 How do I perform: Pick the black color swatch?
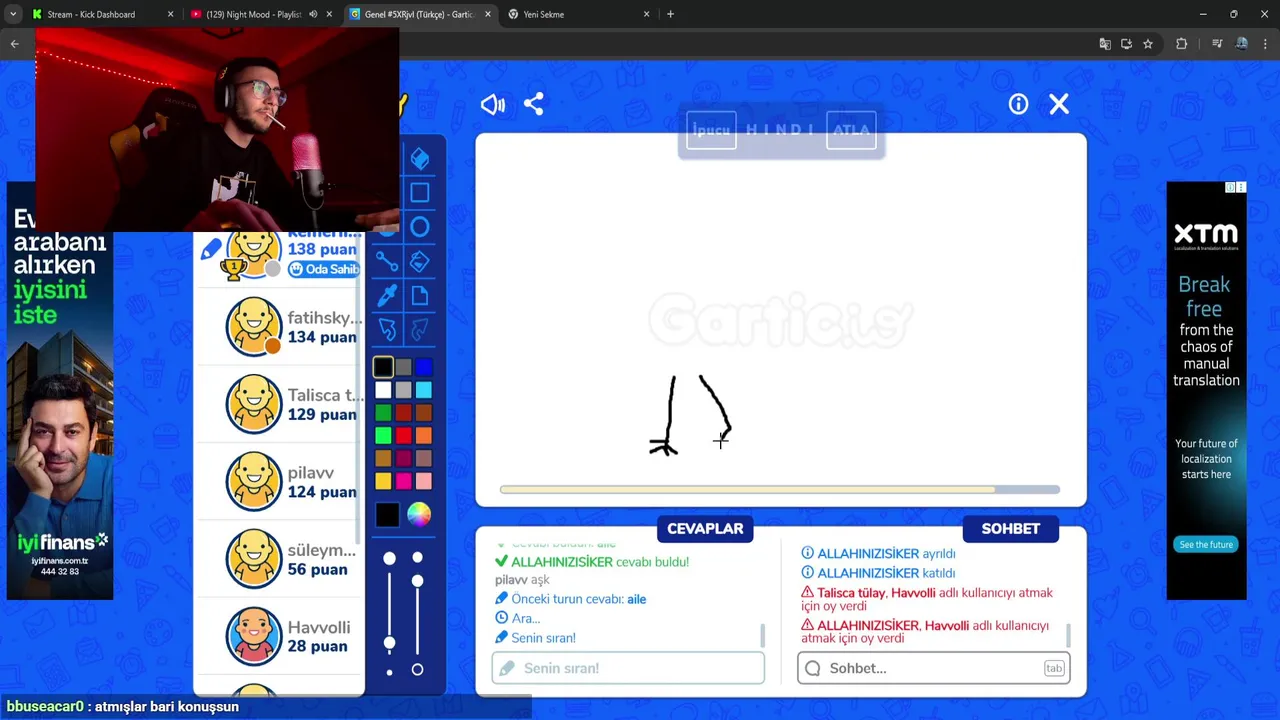click(x=383, y=367)
